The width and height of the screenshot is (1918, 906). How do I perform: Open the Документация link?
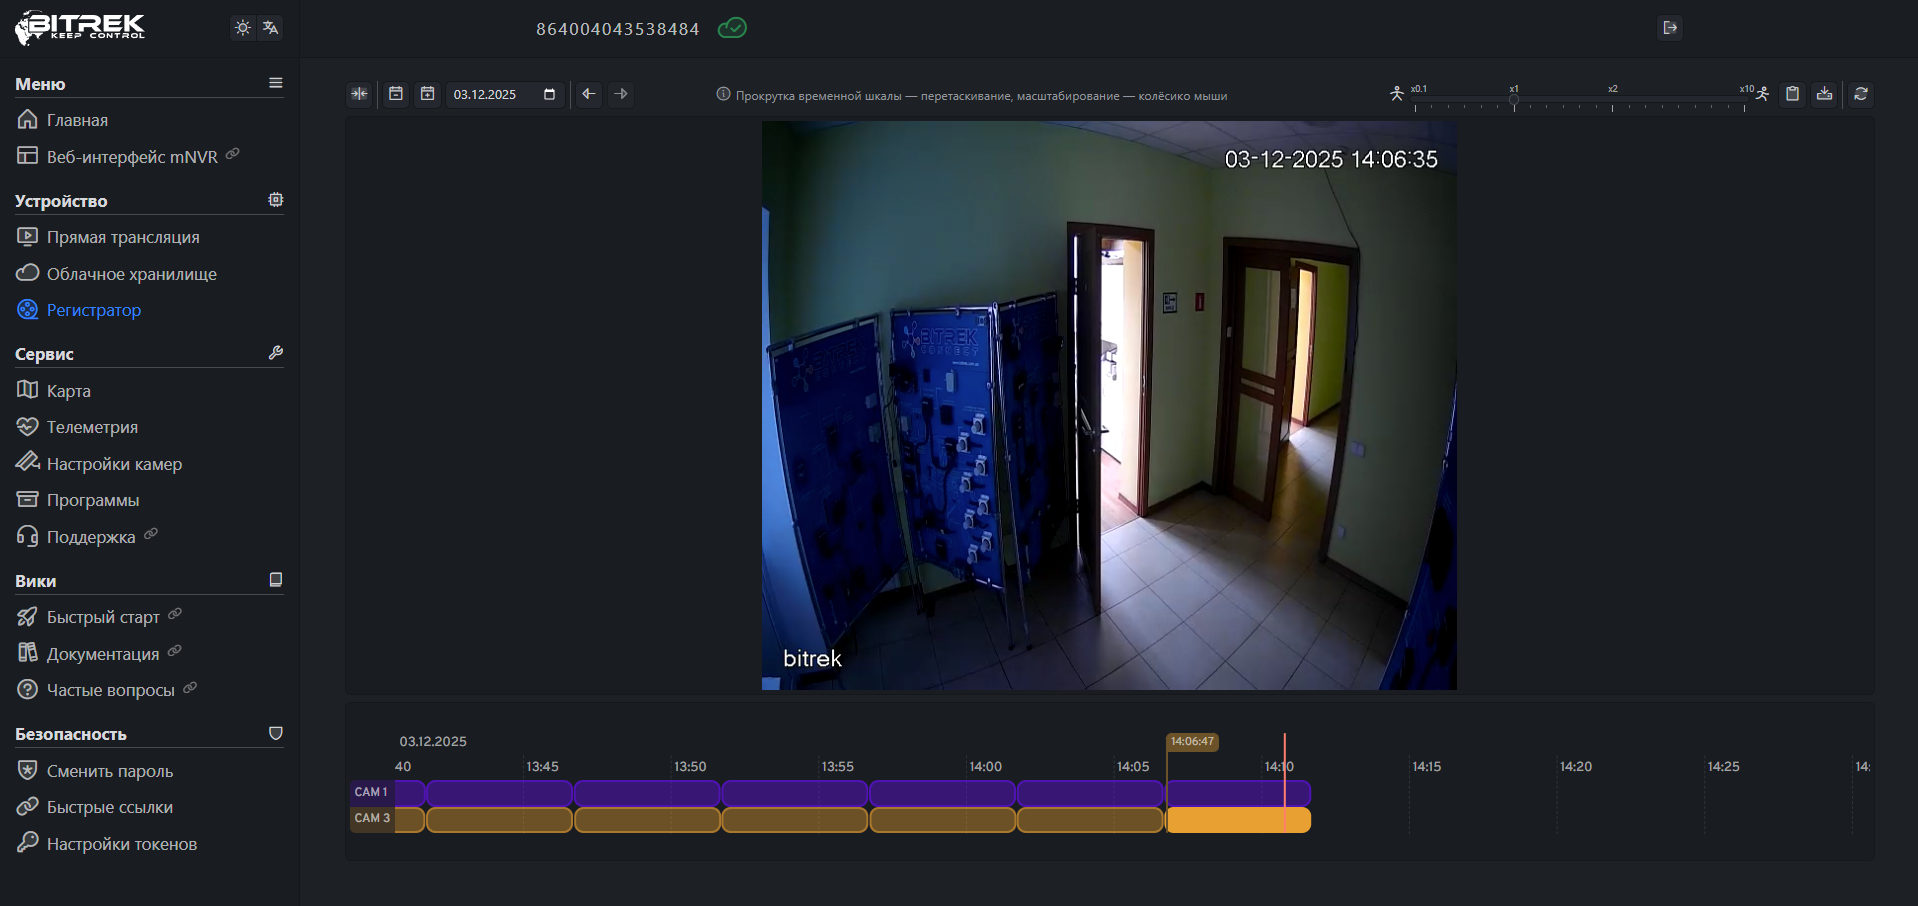click(103, 654)
